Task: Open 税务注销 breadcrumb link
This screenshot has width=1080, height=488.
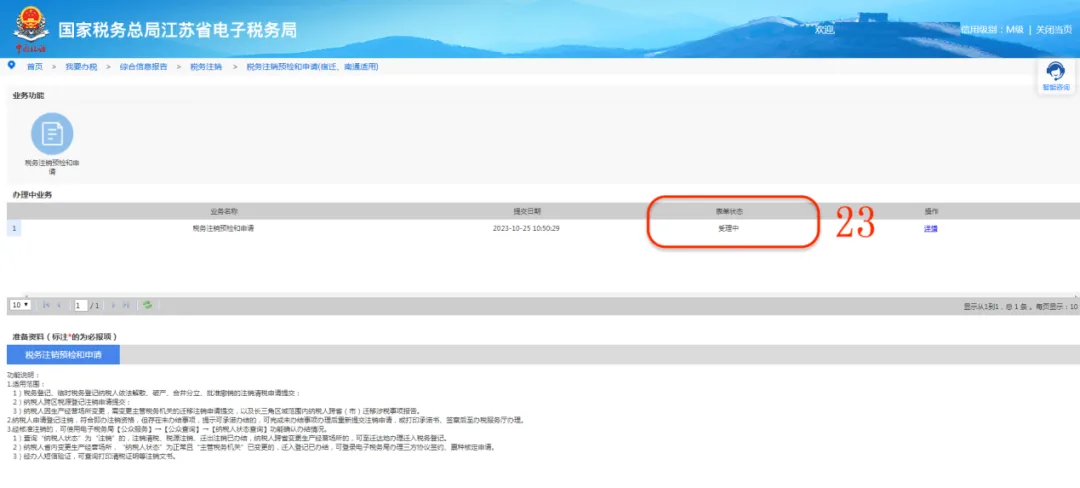Action: tap(206, 67)
